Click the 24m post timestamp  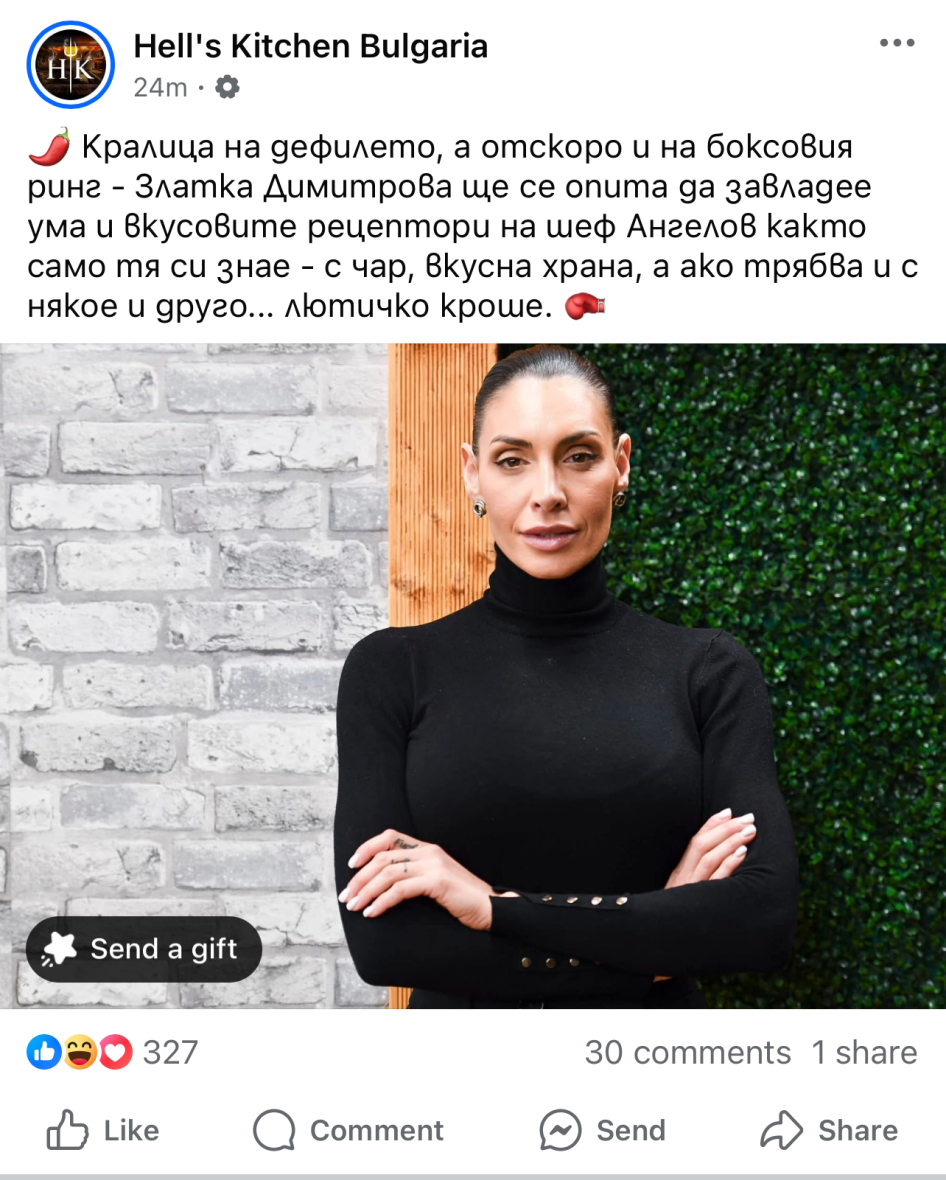pos(160,87)
